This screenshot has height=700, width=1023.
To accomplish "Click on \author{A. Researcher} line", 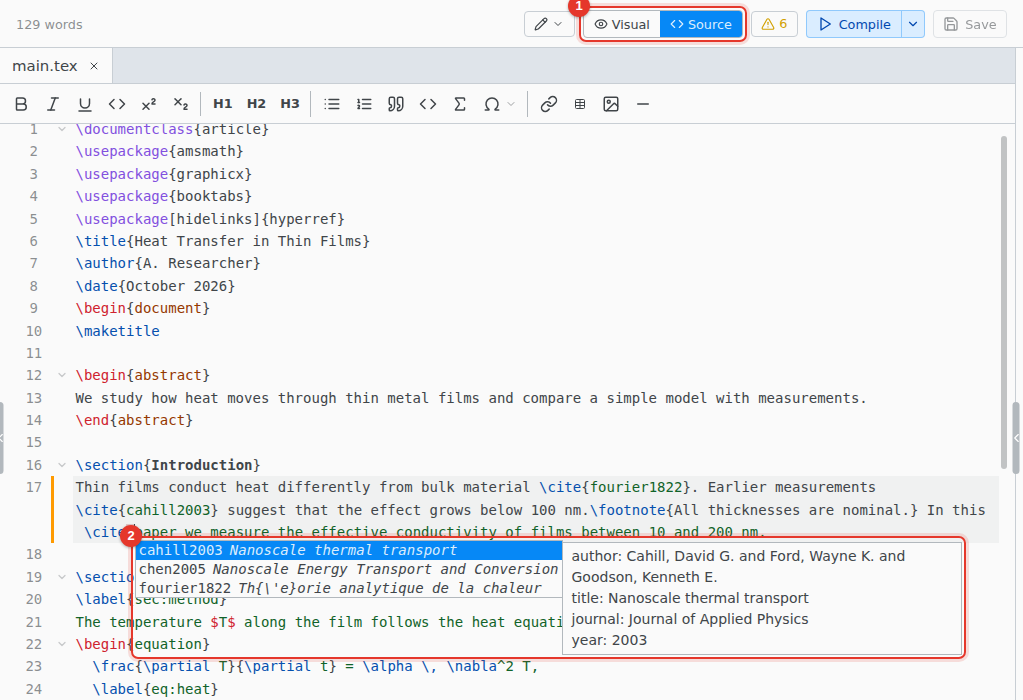I will 168,264.
